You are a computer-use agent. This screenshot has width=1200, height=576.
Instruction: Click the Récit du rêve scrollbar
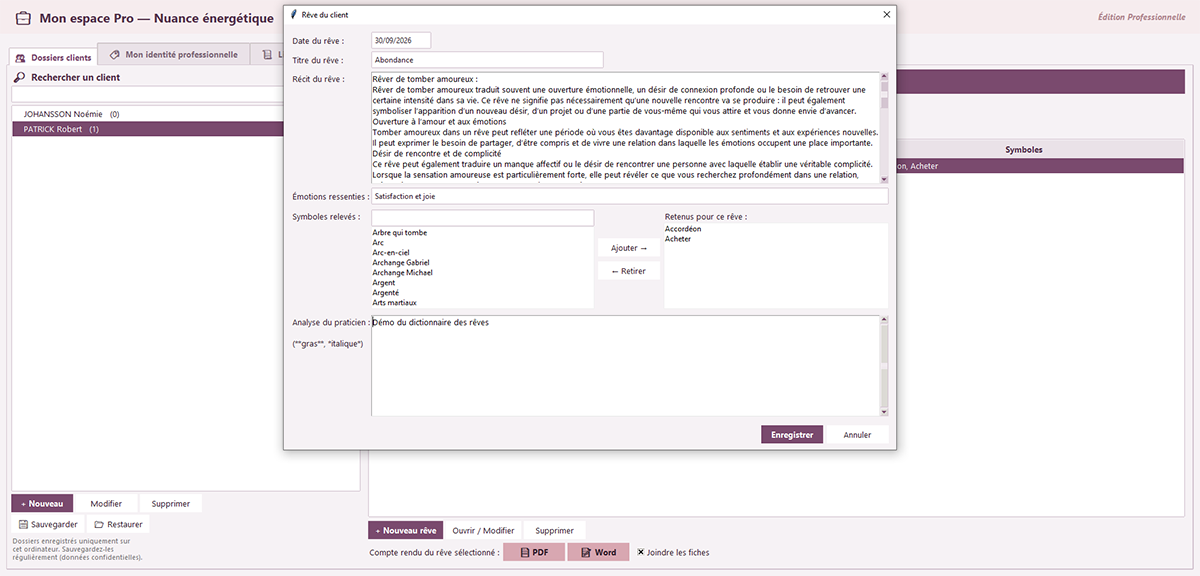pos(884,127)
